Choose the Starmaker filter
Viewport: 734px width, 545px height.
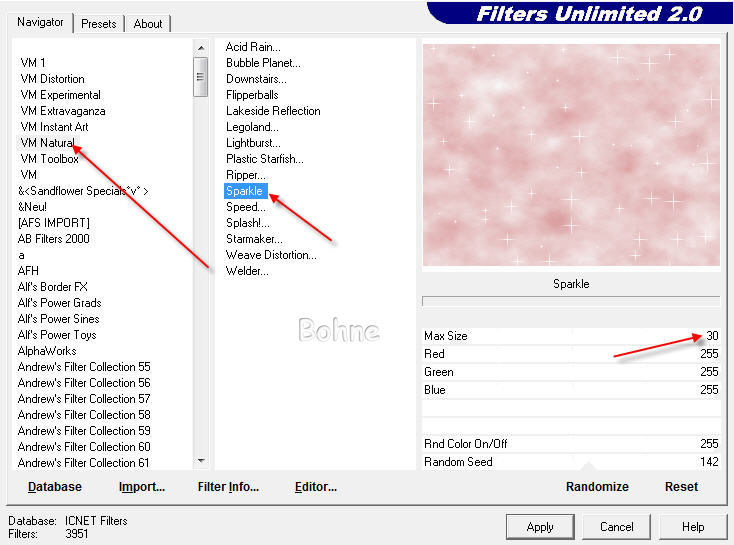(x=254, y=239)
